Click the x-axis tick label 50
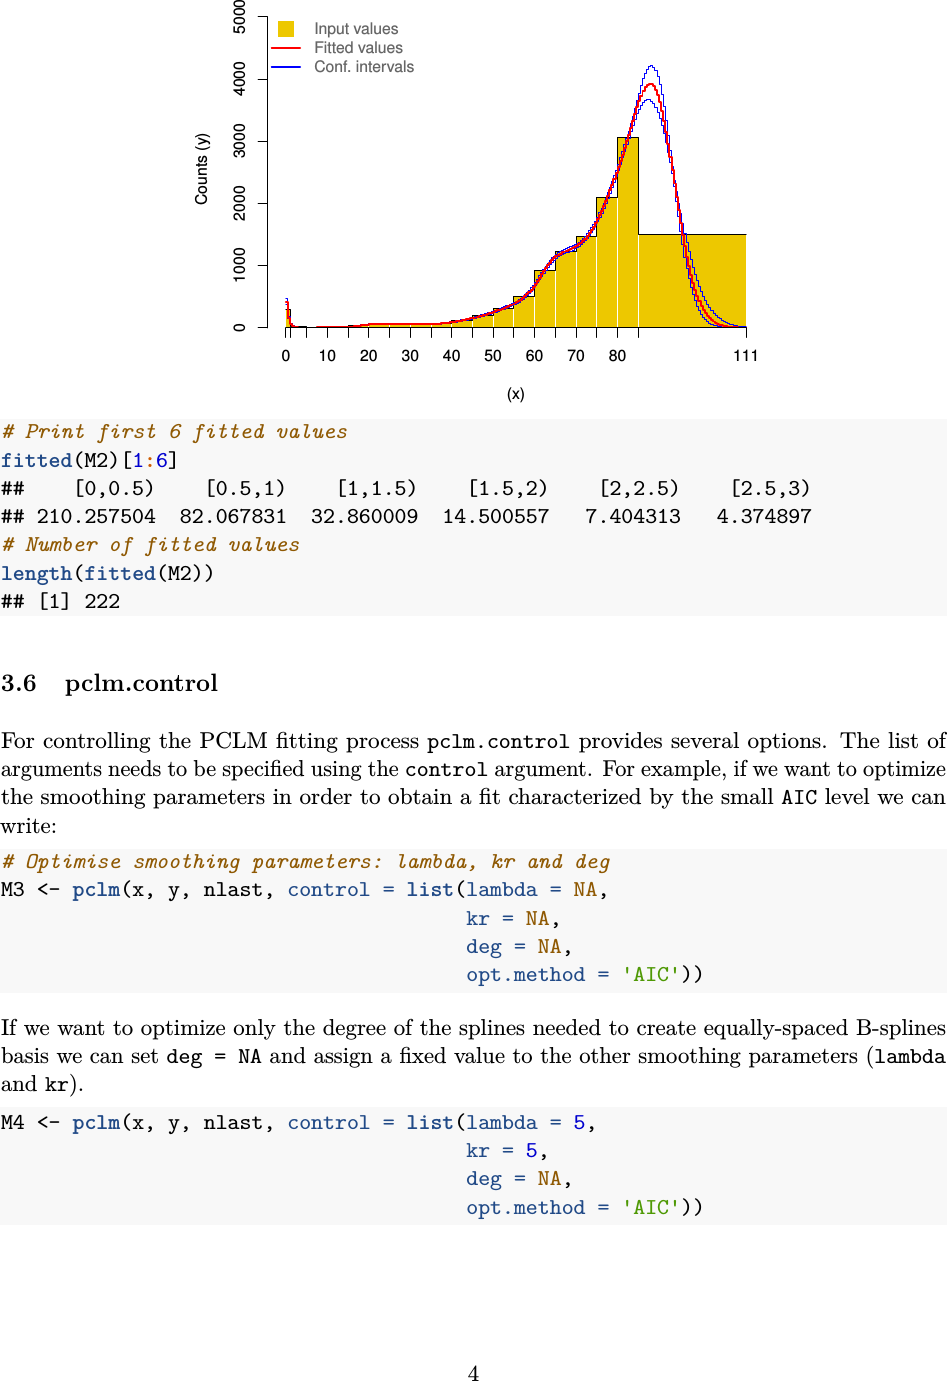 [493, 356]
